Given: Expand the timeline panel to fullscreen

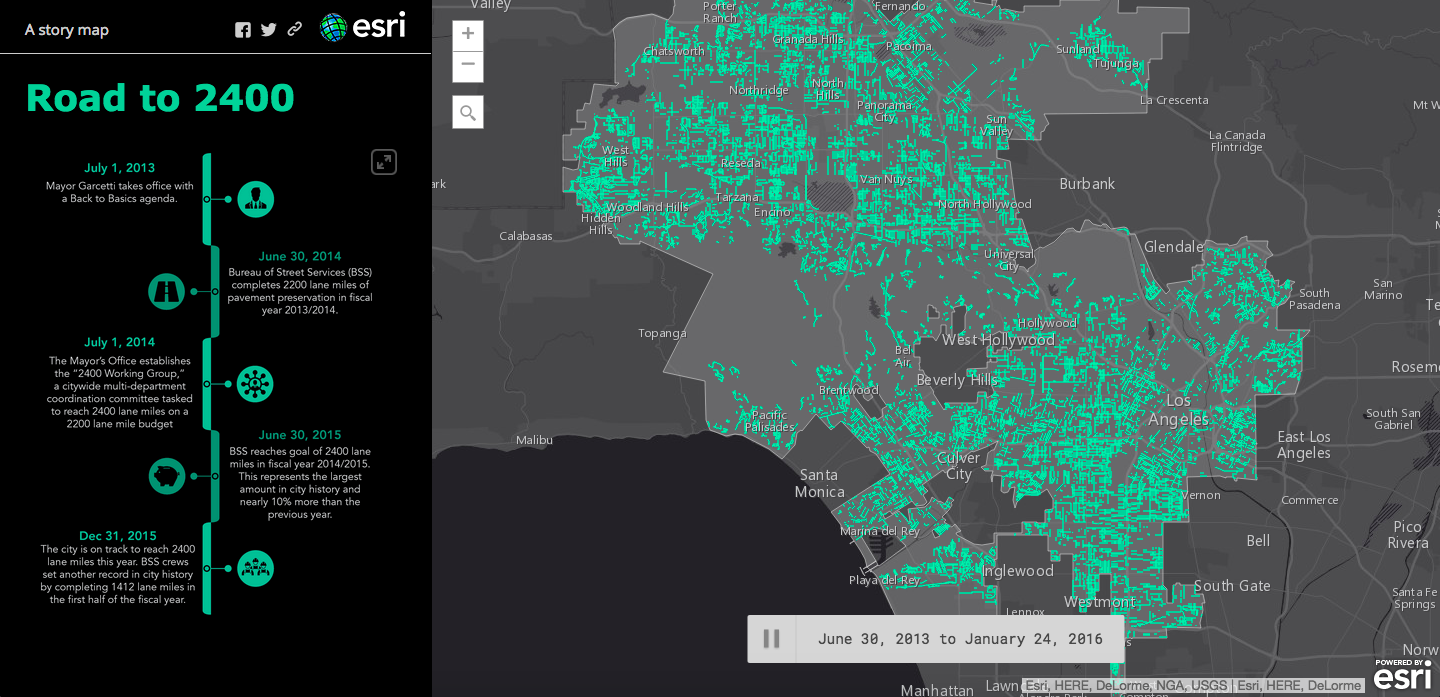Looking at the screenshot, I should click(x=384, y=162).
